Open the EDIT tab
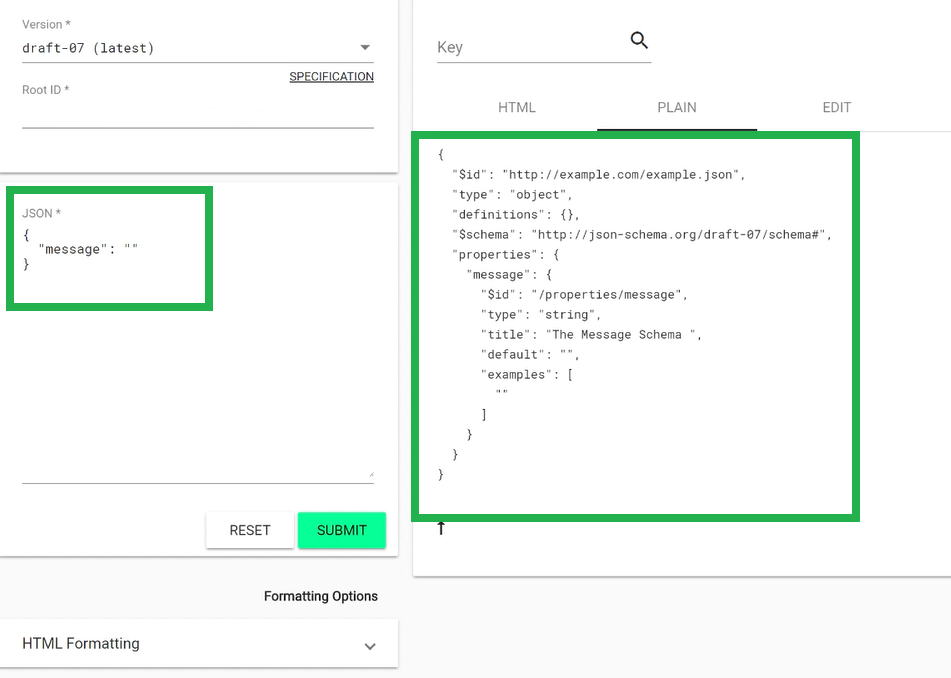951x678 pixels. [x=836, y=108]
